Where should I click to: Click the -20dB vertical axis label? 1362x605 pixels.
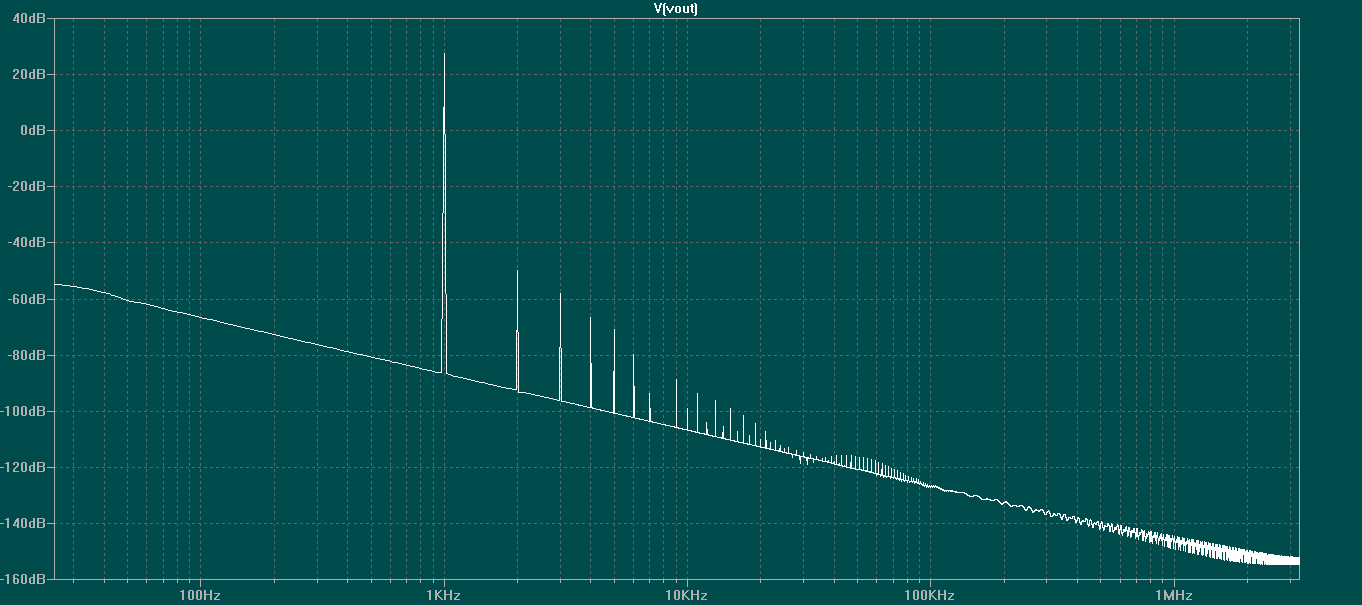pos(29,186)
